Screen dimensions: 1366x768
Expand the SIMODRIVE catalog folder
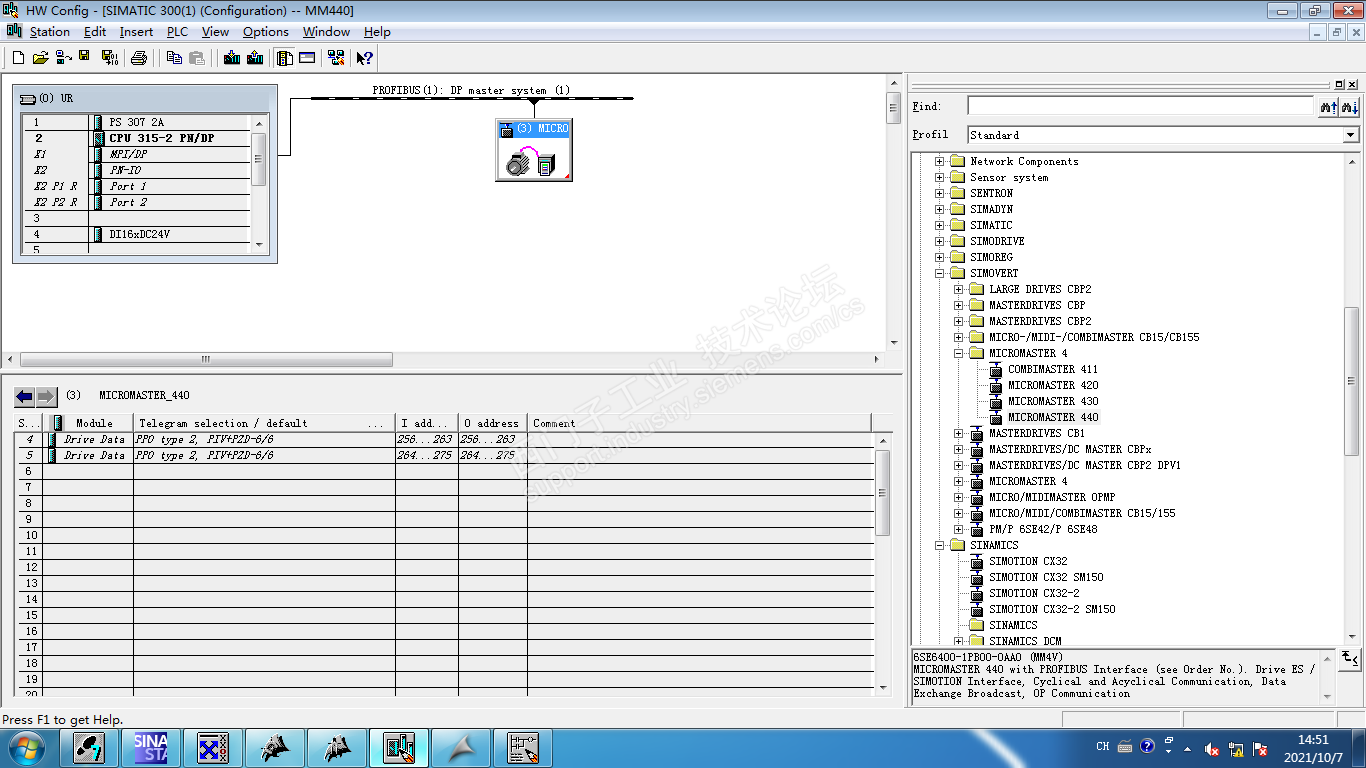tap(940, 241)
